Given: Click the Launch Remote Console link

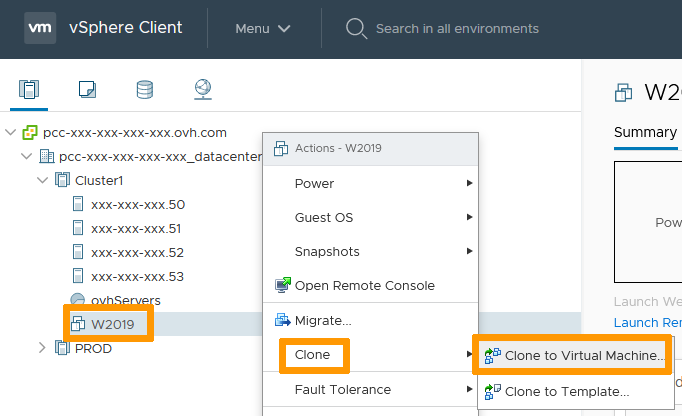Looking at the screenshot, I should pyautogui.click(x=647, y=323).
